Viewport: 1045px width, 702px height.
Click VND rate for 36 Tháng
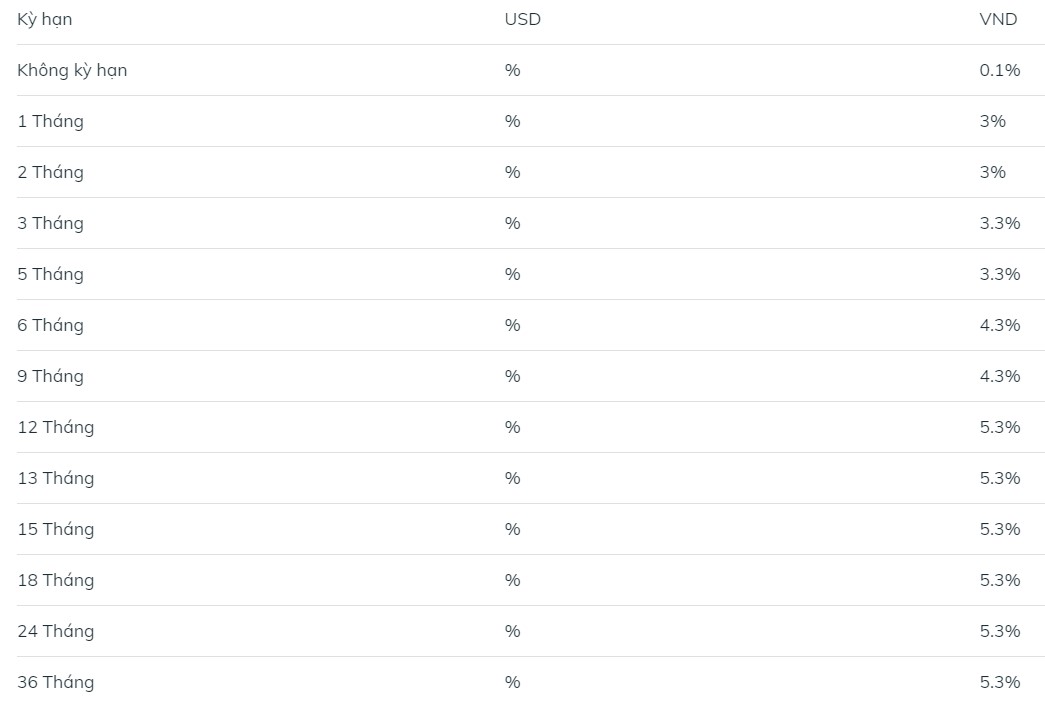[1000, 682]
